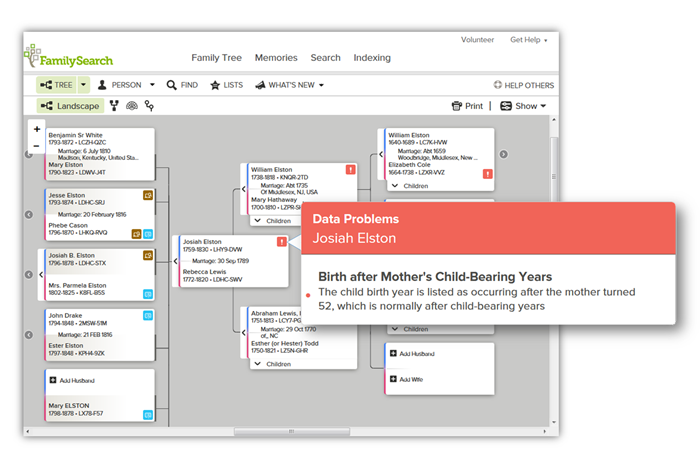
Task: Click the blue research icon beside Phebe Cason
Action: pyautogui.click(x=148, y=233)
